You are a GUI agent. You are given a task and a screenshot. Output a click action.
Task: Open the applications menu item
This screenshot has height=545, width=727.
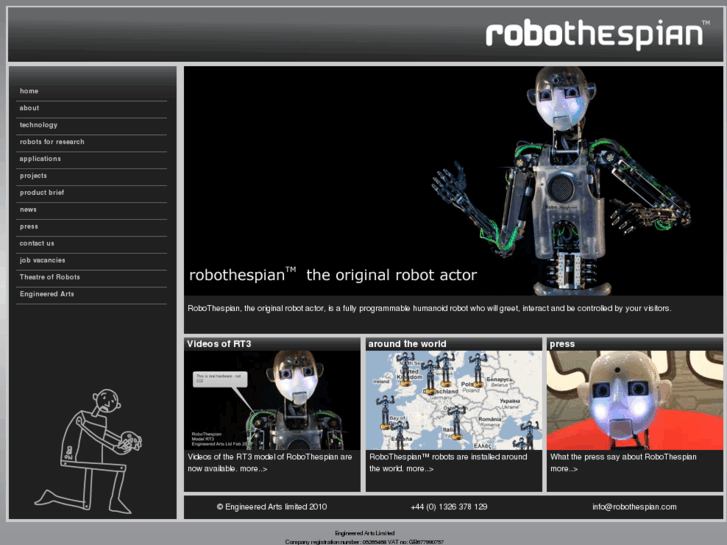[40, 159]
